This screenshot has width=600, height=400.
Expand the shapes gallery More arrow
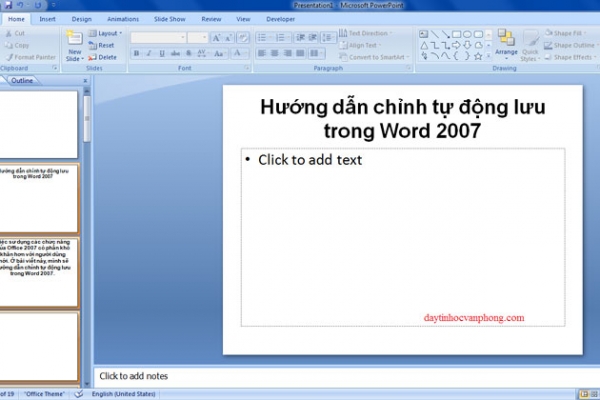click(x=488, y=57)
